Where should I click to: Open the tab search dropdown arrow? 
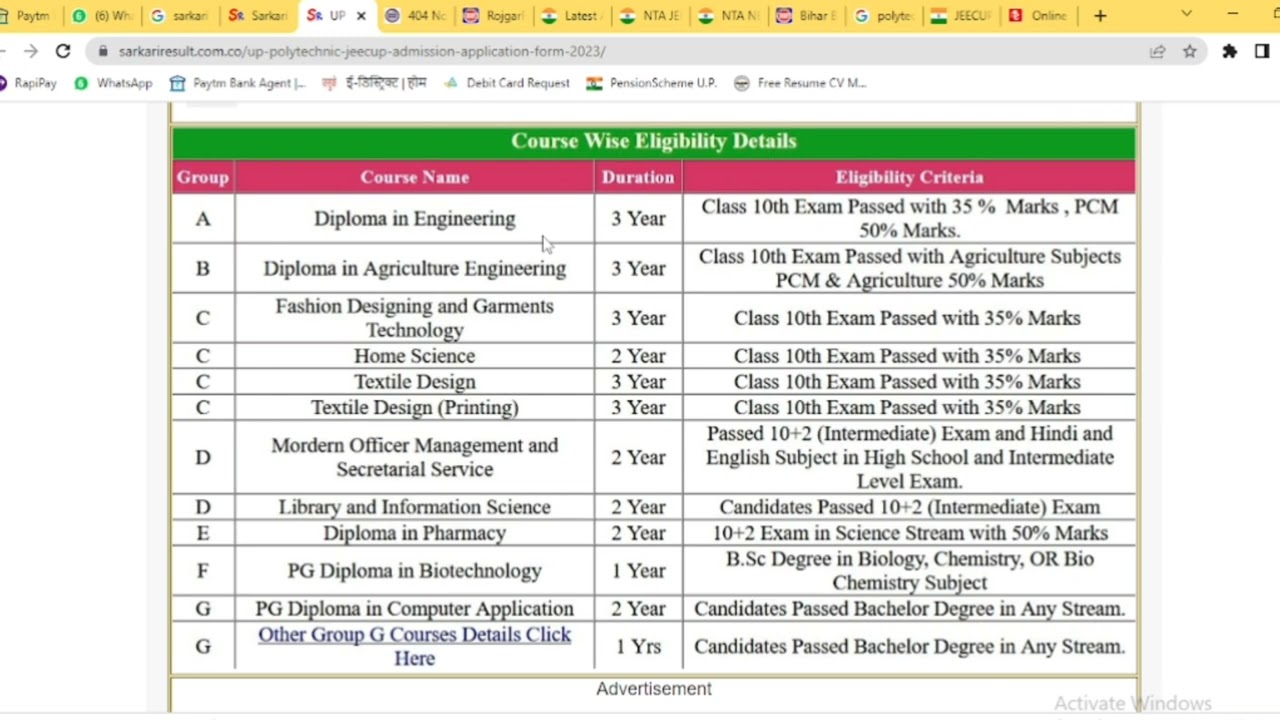(x=1186, y=14)
